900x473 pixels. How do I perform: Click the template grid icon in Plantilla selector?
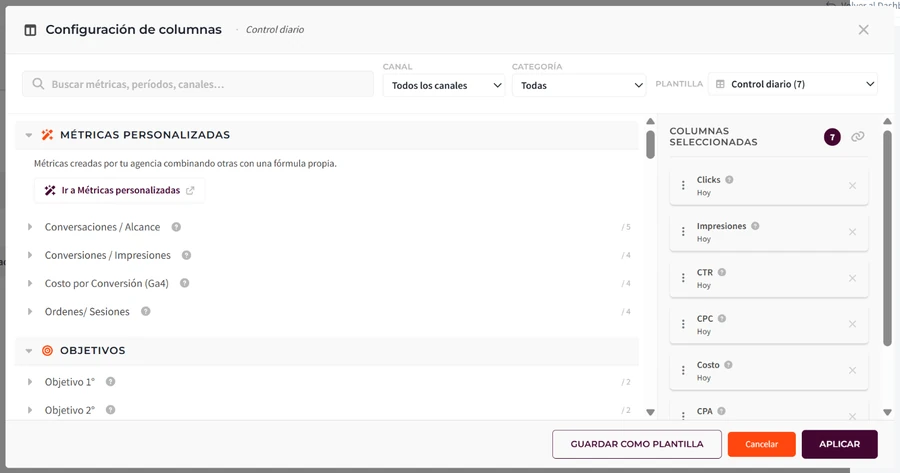(720, 84)
